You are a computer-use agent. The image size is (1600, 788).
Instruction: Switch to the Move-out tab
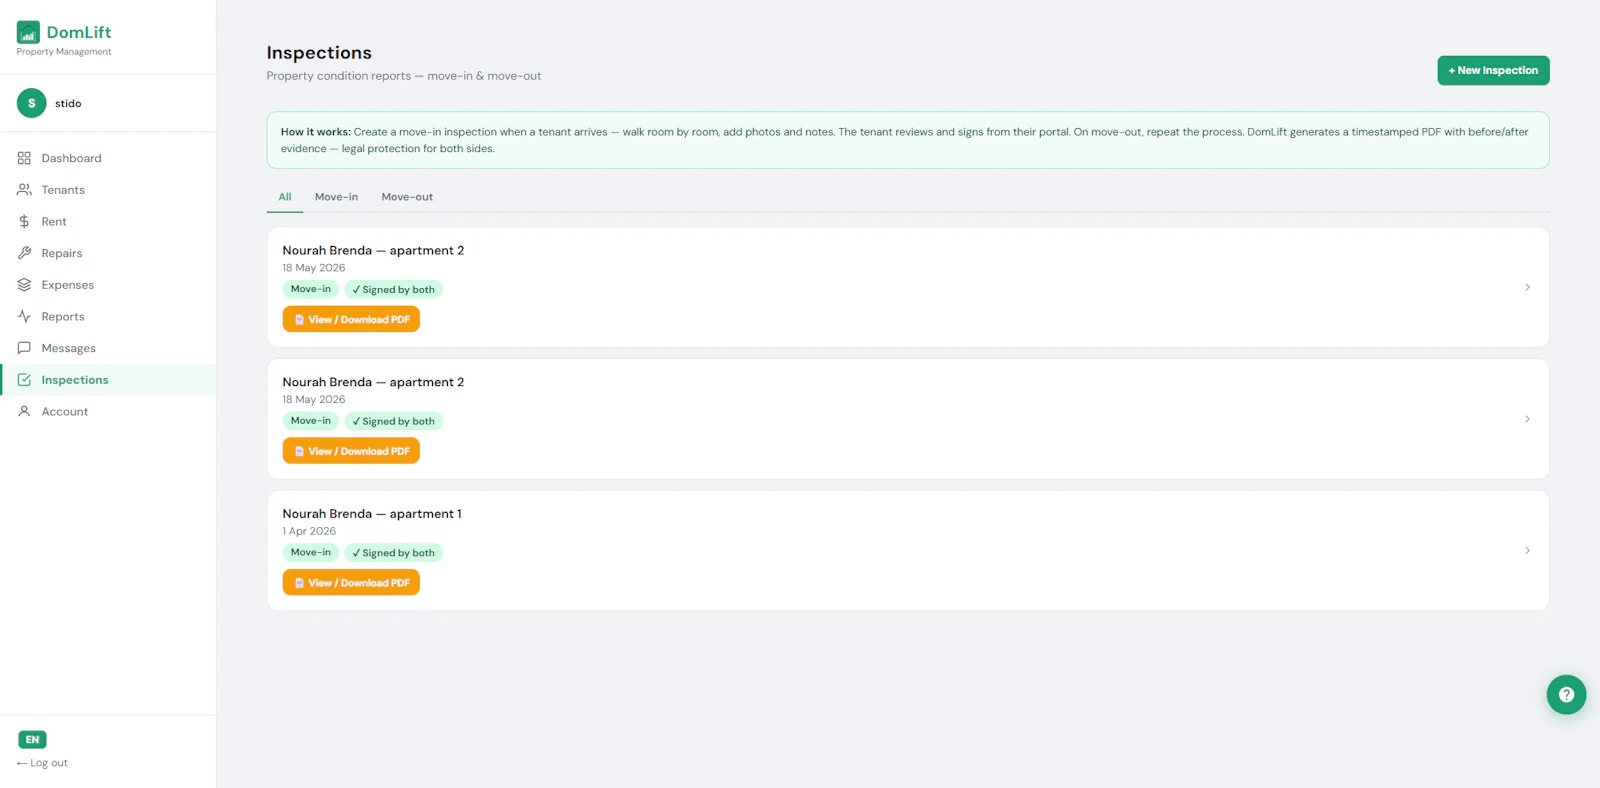coord(407,197)
